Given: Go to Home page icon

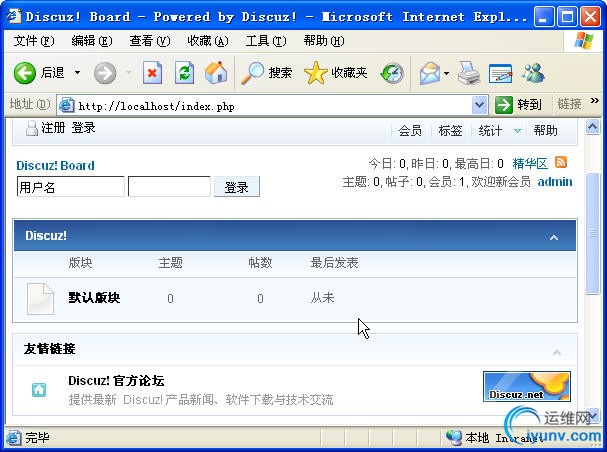Looking at the screenshot, I should tap(216, 73).
